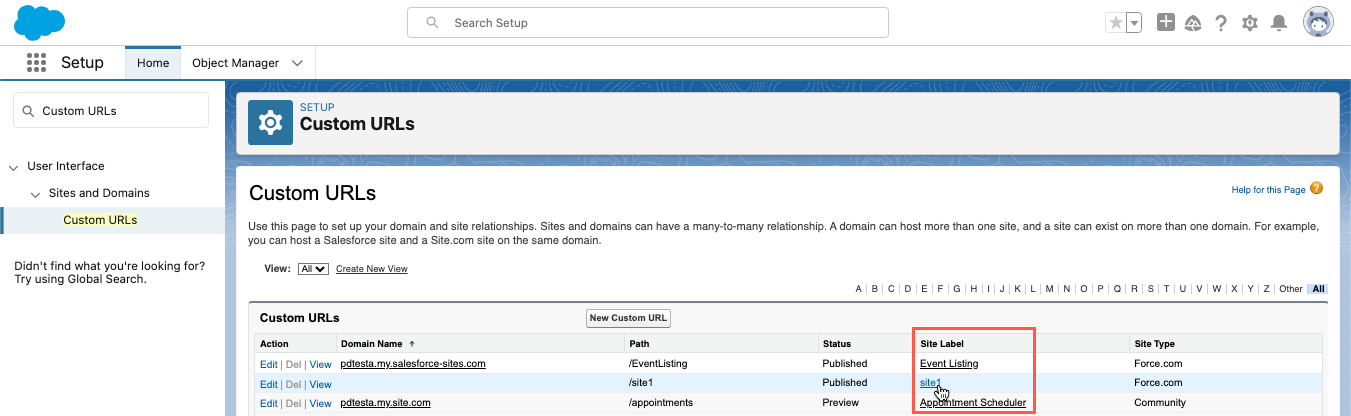
Task: Collapse Sites and Domains tree node
Action: tap(36, 193)
